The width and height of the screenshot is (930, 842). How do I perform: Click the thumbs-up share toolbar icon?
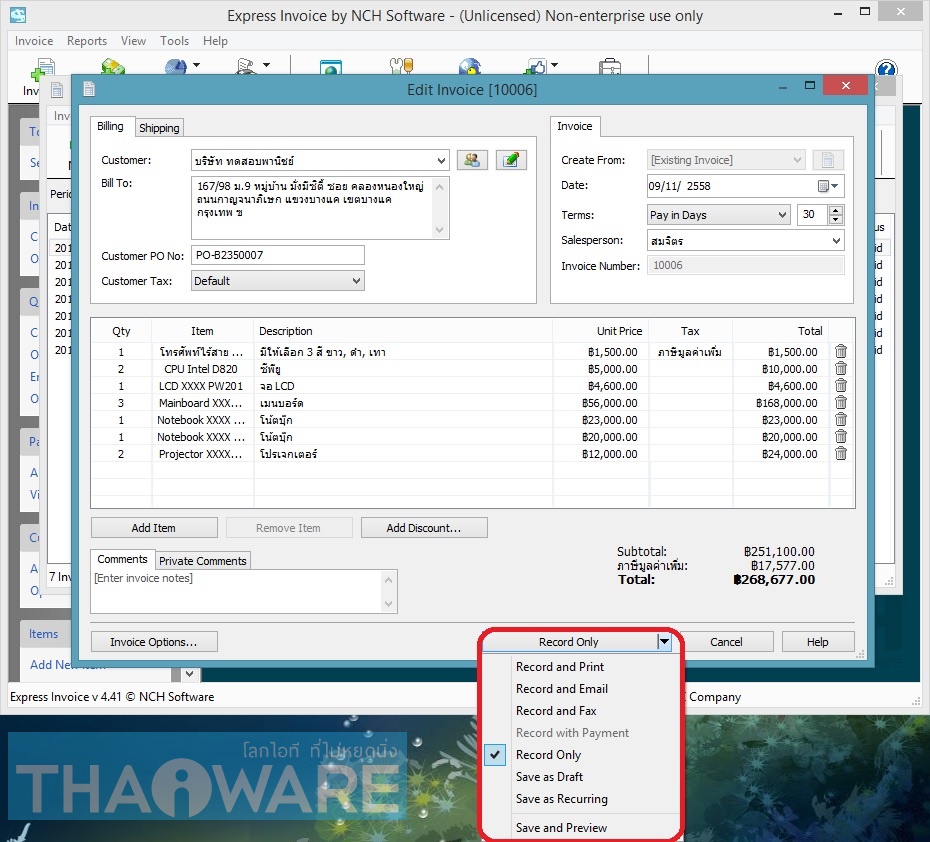coord(536,66)
